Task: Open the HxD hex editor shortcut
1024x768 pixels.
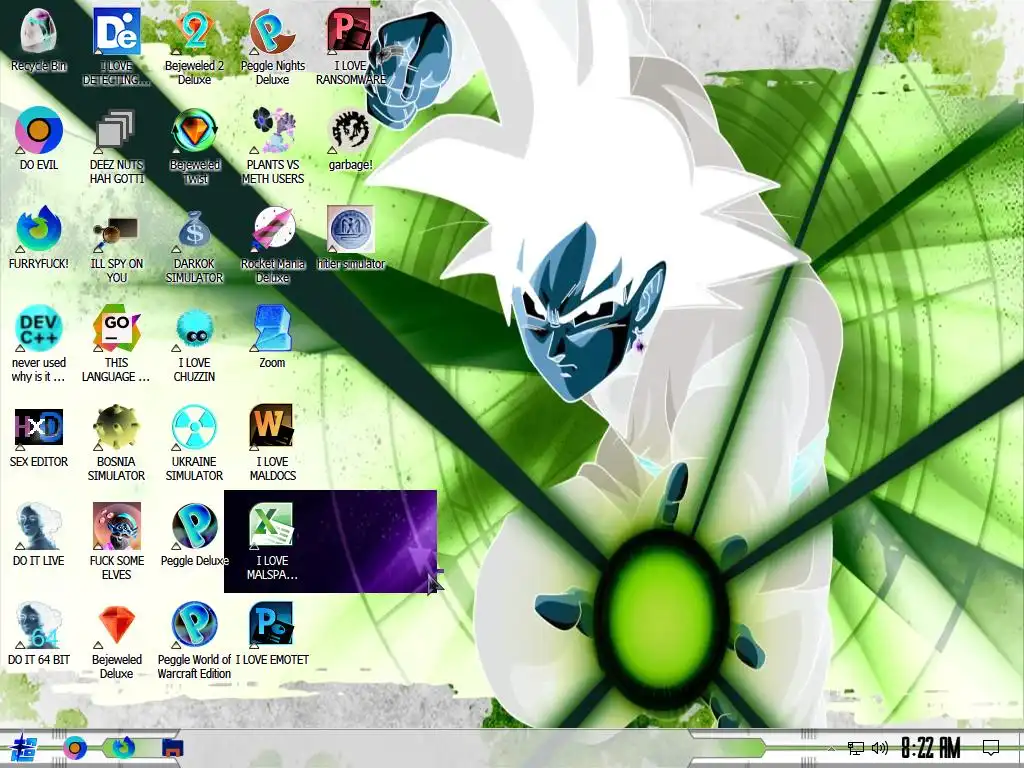Action: point(39,428)
